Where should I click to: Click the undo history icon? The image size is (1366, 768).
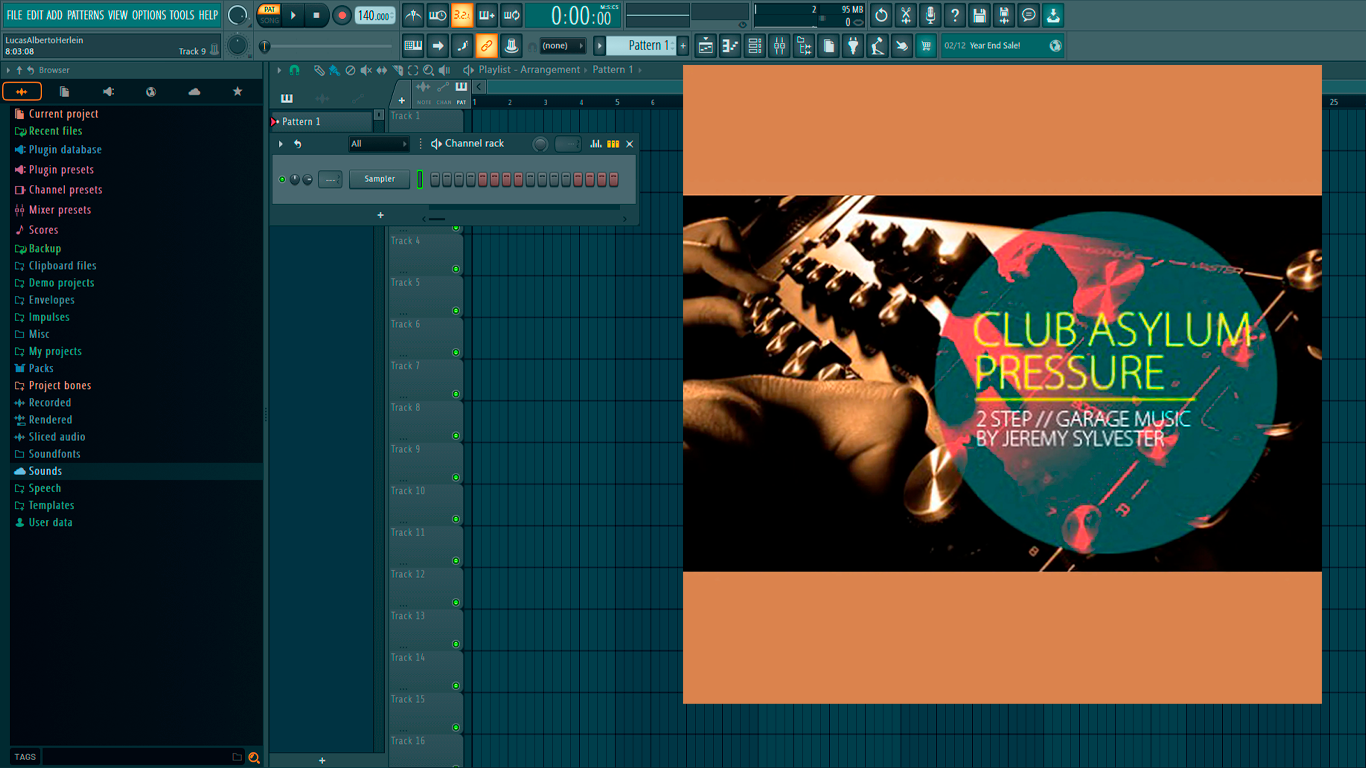[881, 15]
